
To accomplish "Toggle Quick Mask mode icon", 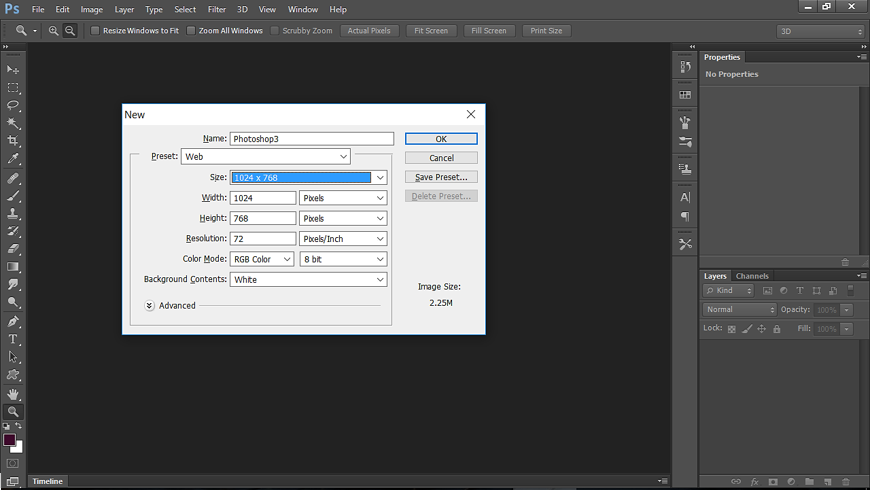I will 13,464.
